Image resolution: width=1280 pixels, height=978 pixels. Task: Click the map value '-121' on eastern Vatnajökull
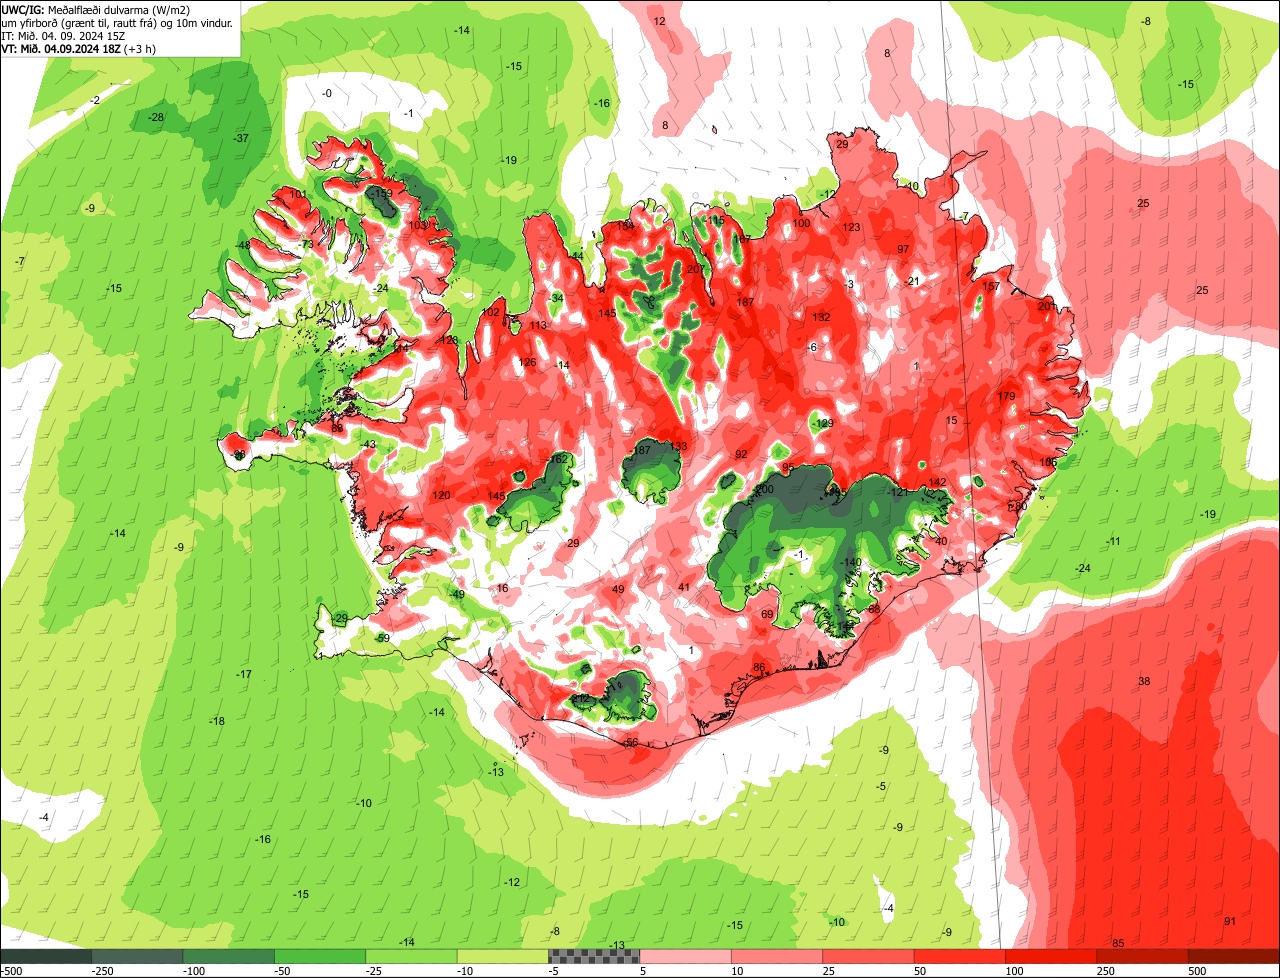click(898, 491)
